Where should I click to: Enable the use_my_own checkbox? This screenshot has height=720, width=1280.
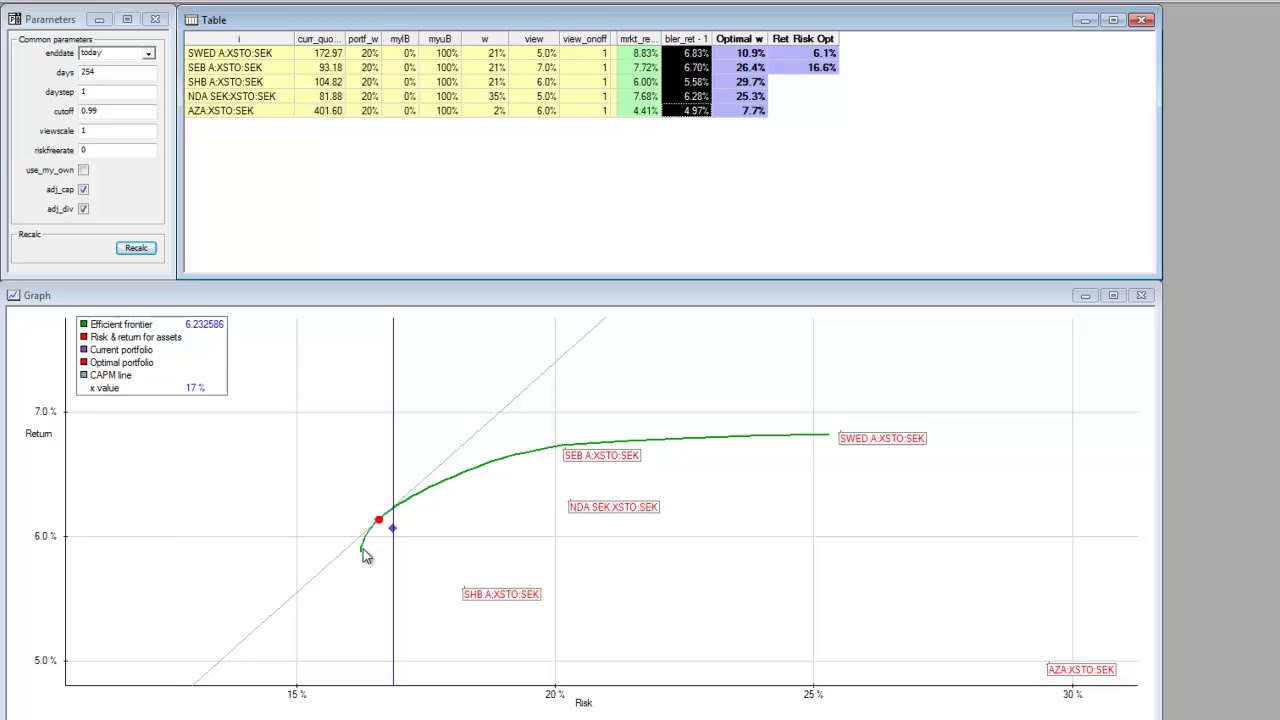pyautogui.click(x=83, y=170)
